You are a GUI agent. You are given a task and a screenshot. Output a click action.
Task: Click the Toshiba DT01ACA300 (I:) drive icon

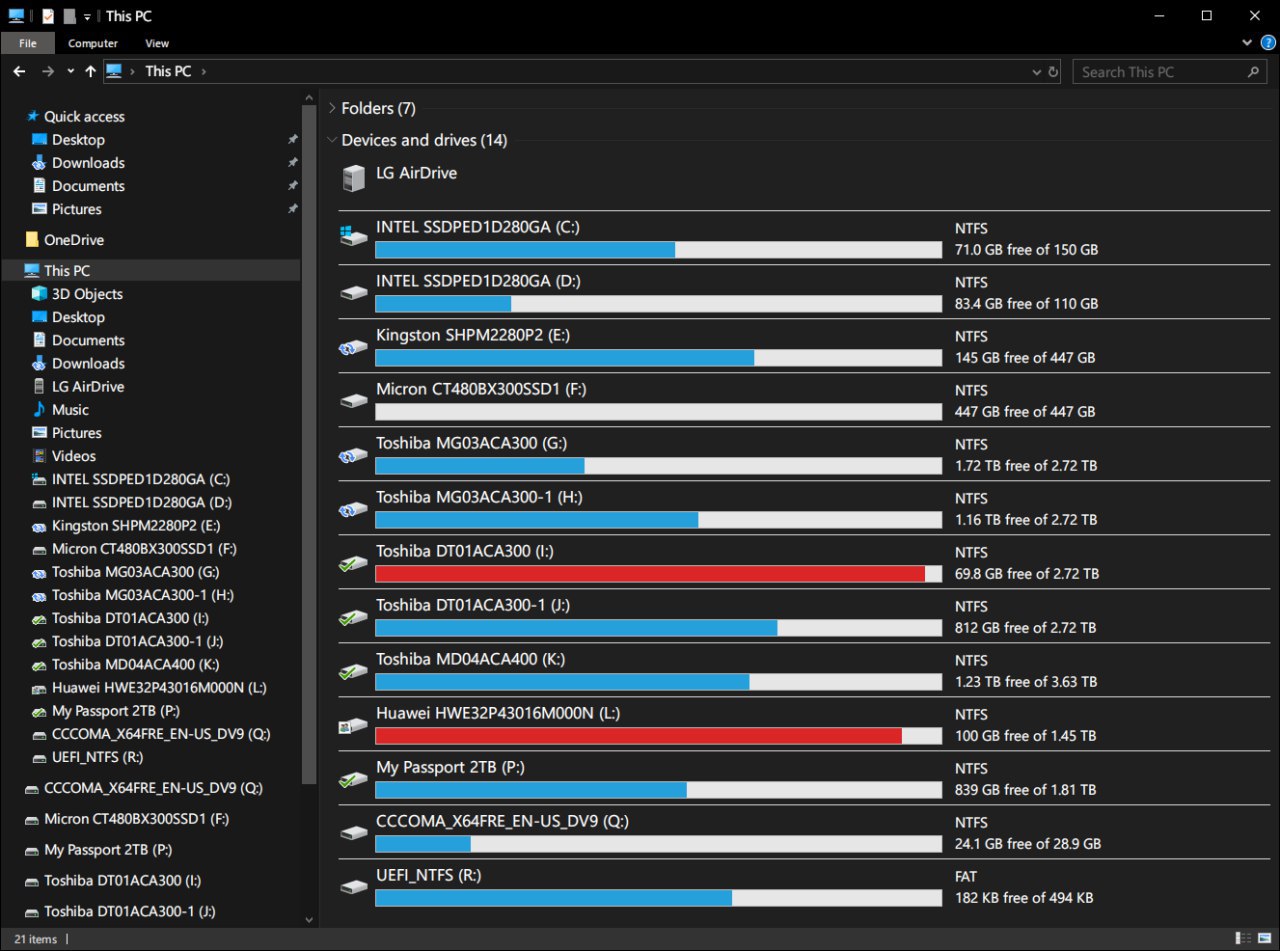point(354,564)
